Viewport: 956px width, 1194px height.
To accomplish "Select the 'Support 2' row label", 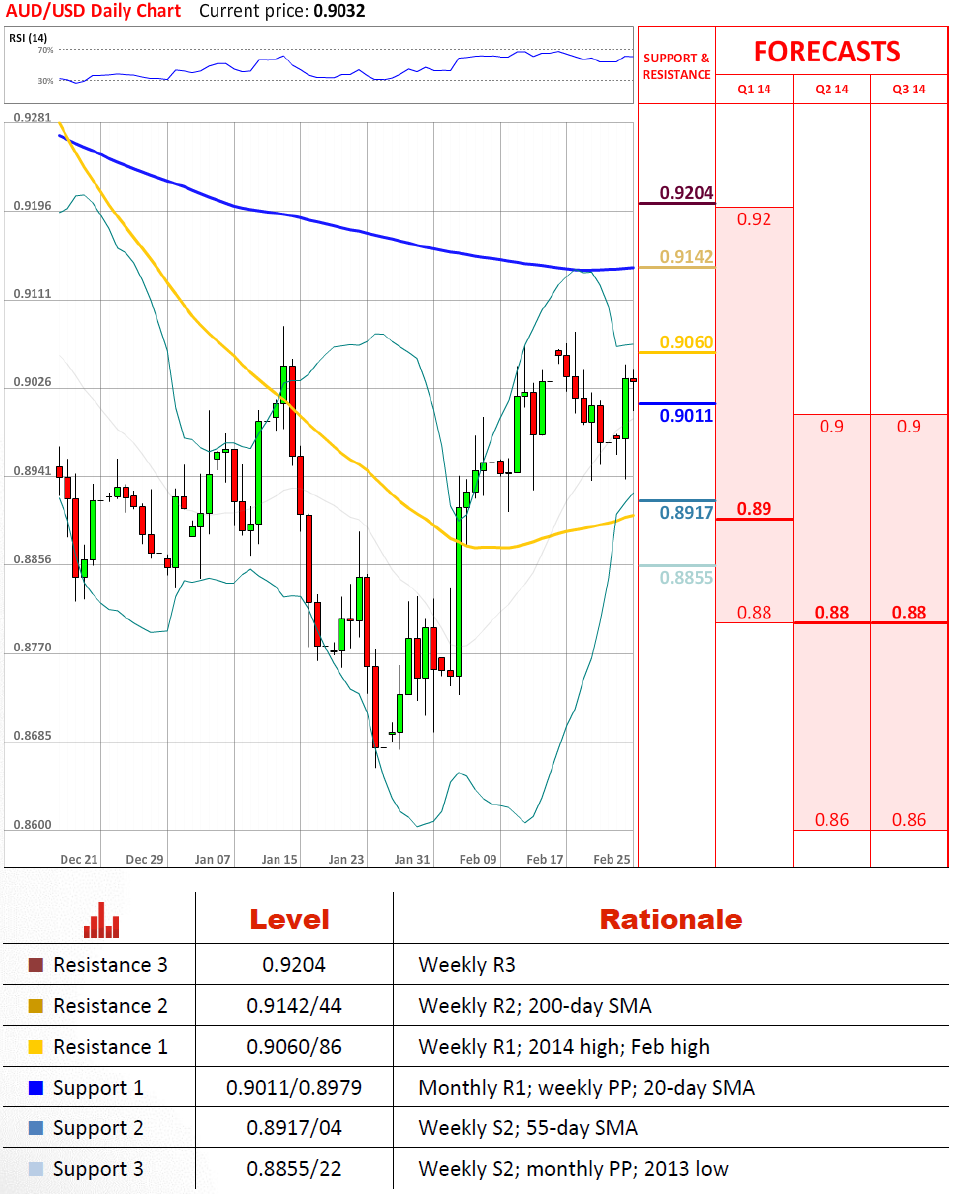I will [x=98, y=1129].
